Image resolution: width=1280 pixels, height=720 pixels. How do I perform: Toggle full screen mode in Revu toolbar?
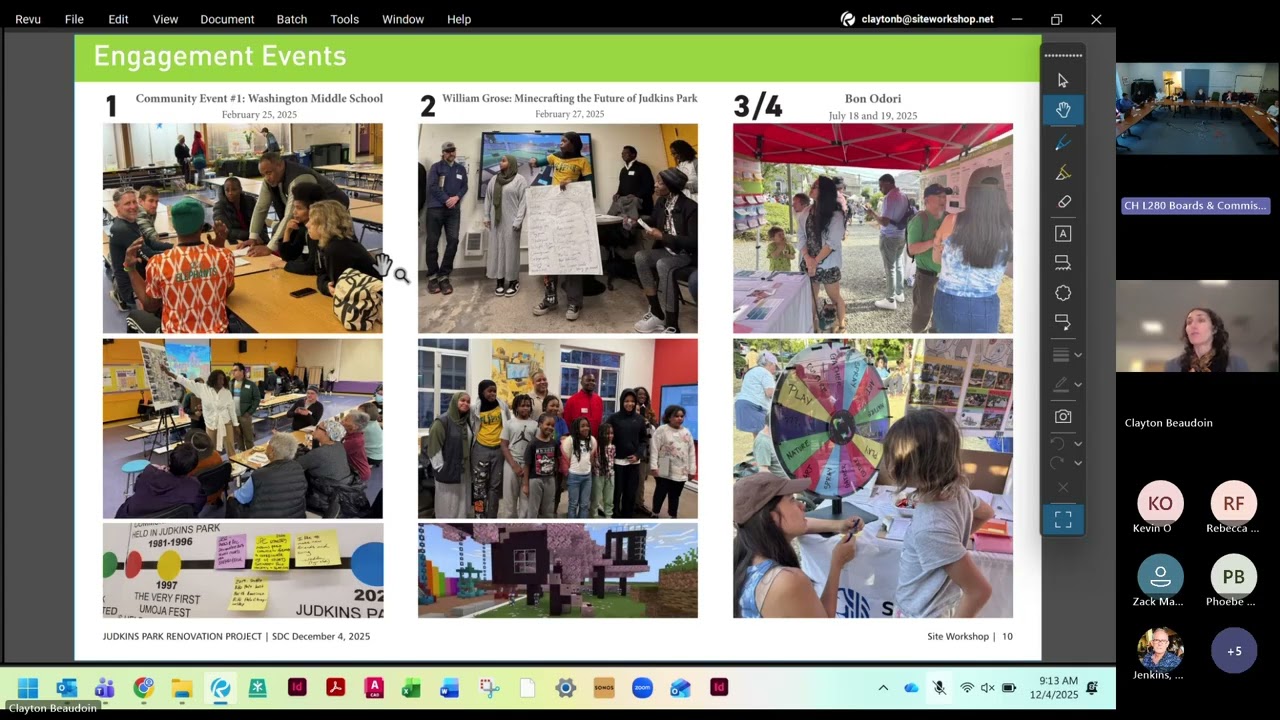tap(1063, 520)
